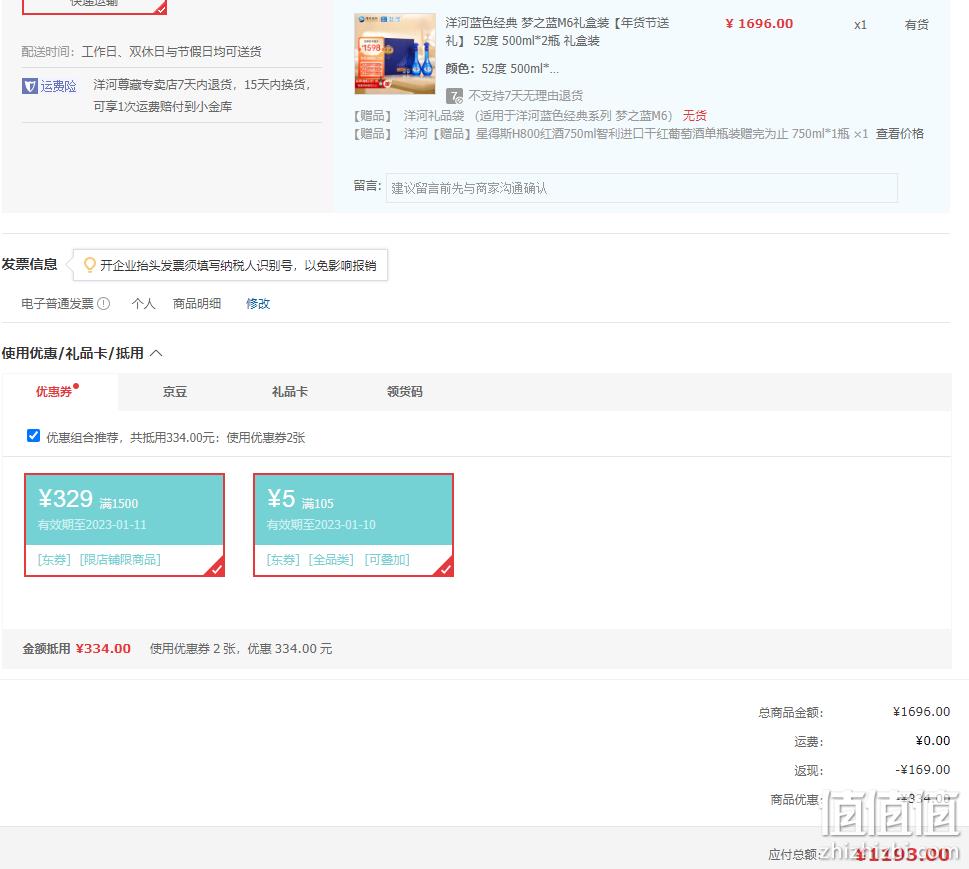Click 修改 to edit invoice info
969x869 pixels.
tap(258, 303)
